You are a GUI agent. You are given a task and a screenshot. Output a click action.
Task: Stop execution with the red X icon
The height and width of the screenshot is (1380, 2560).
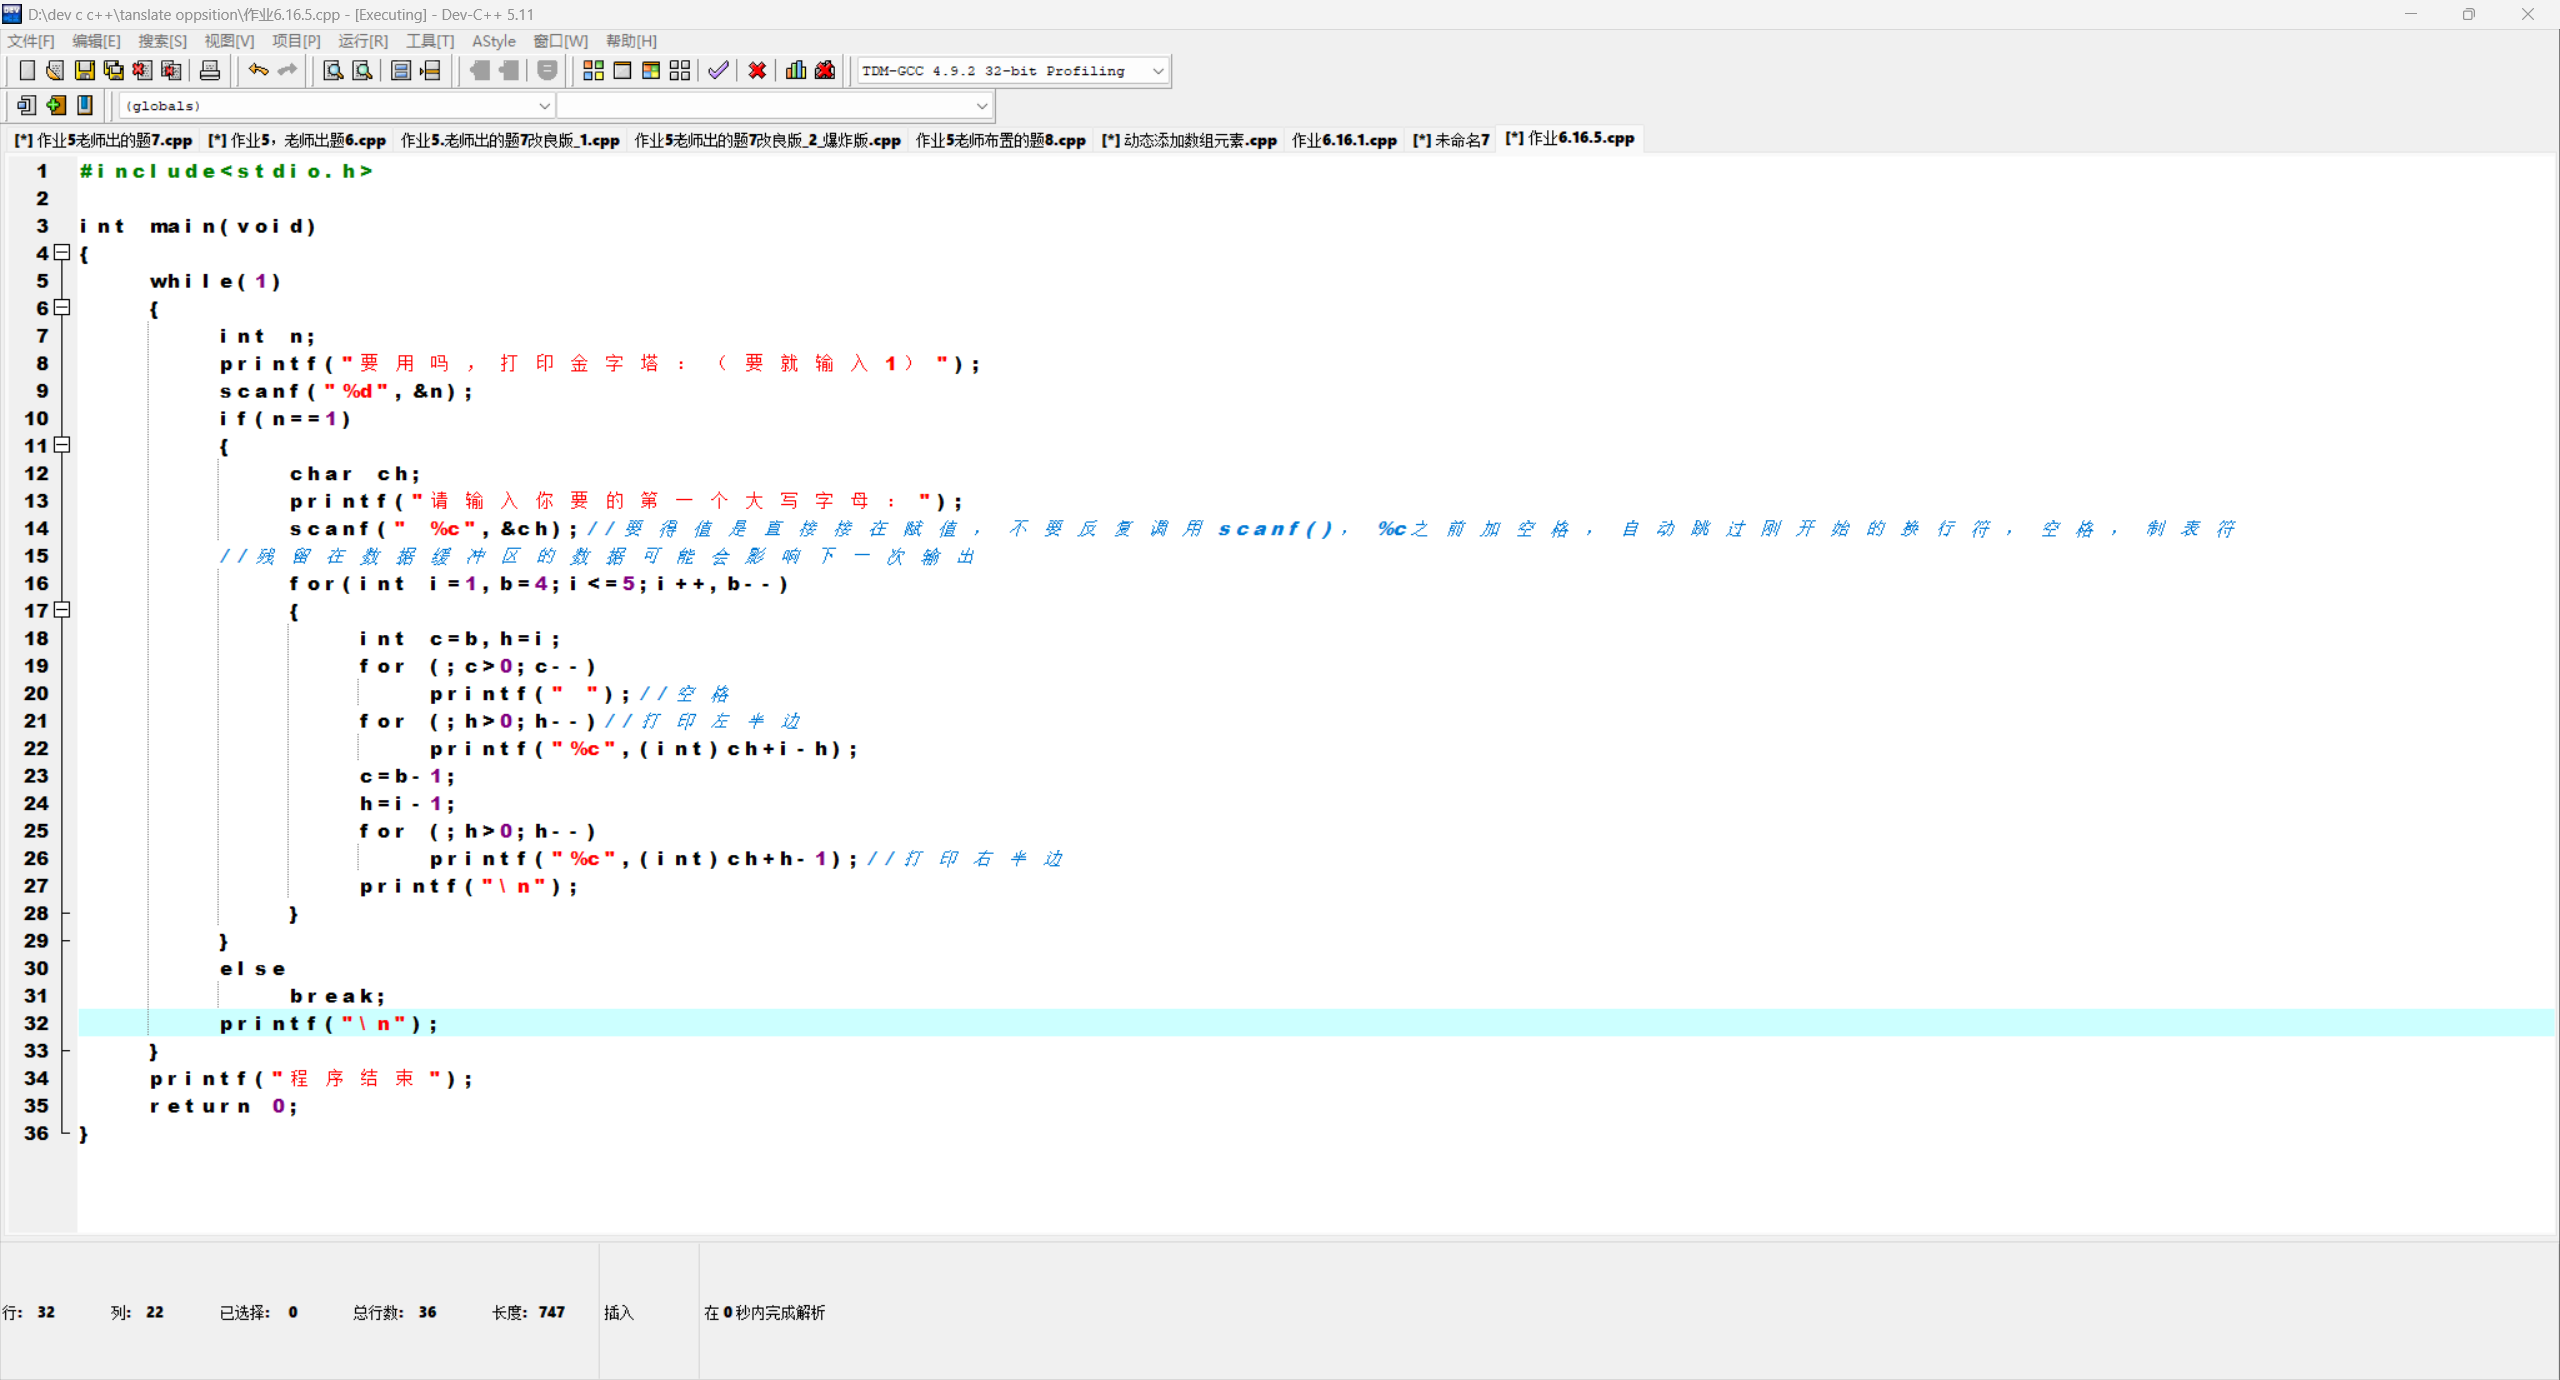[x=757, y=70]
